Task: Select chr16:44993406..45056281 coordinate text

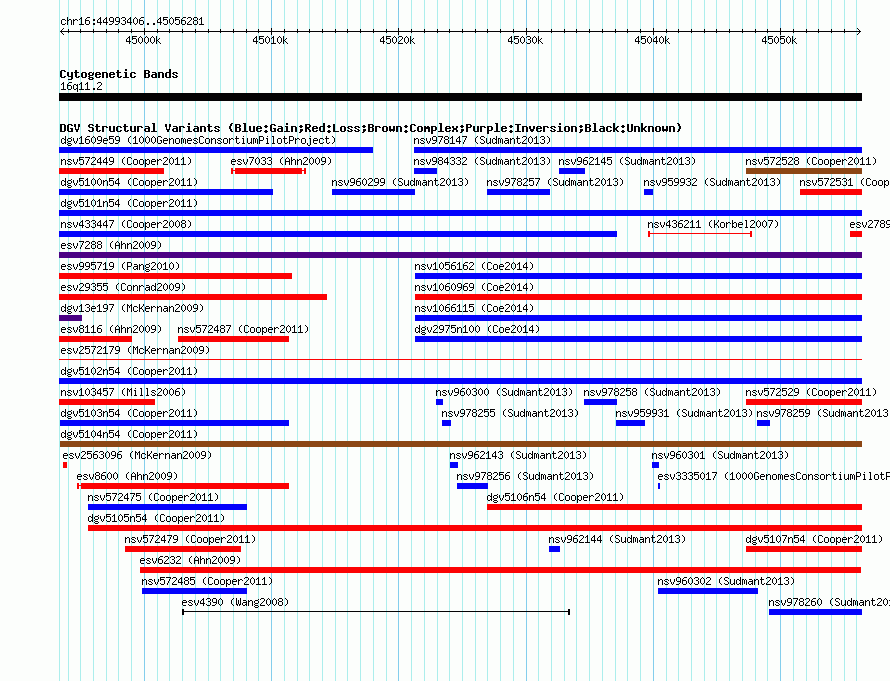Action: (x=132, y=21)
